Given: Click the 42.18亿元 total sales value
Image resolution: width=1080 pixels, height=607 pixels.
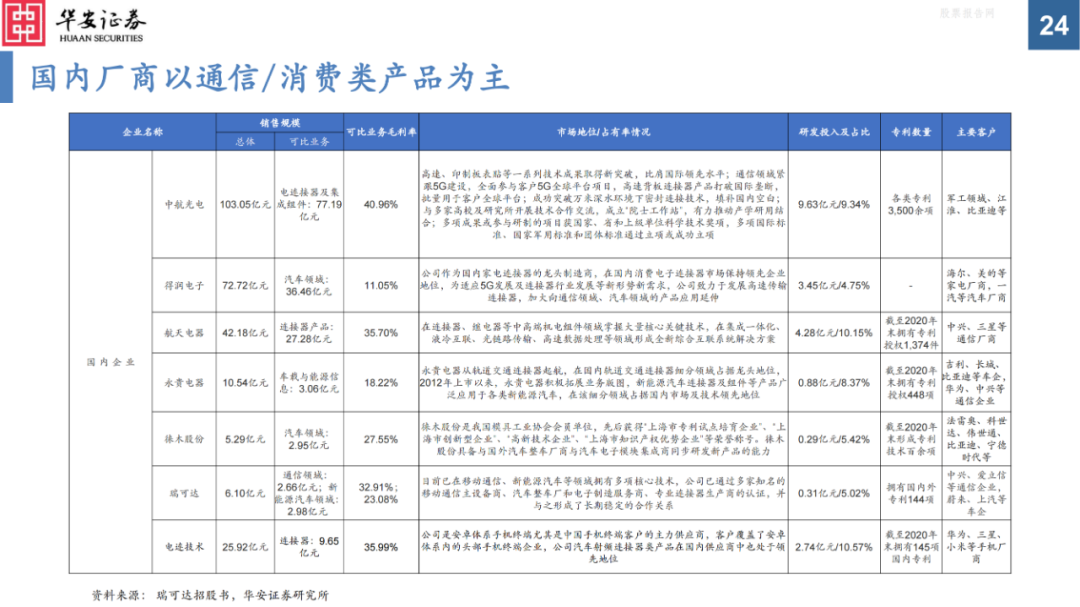Looking at the screenshot, I should [x=245, y=333].
